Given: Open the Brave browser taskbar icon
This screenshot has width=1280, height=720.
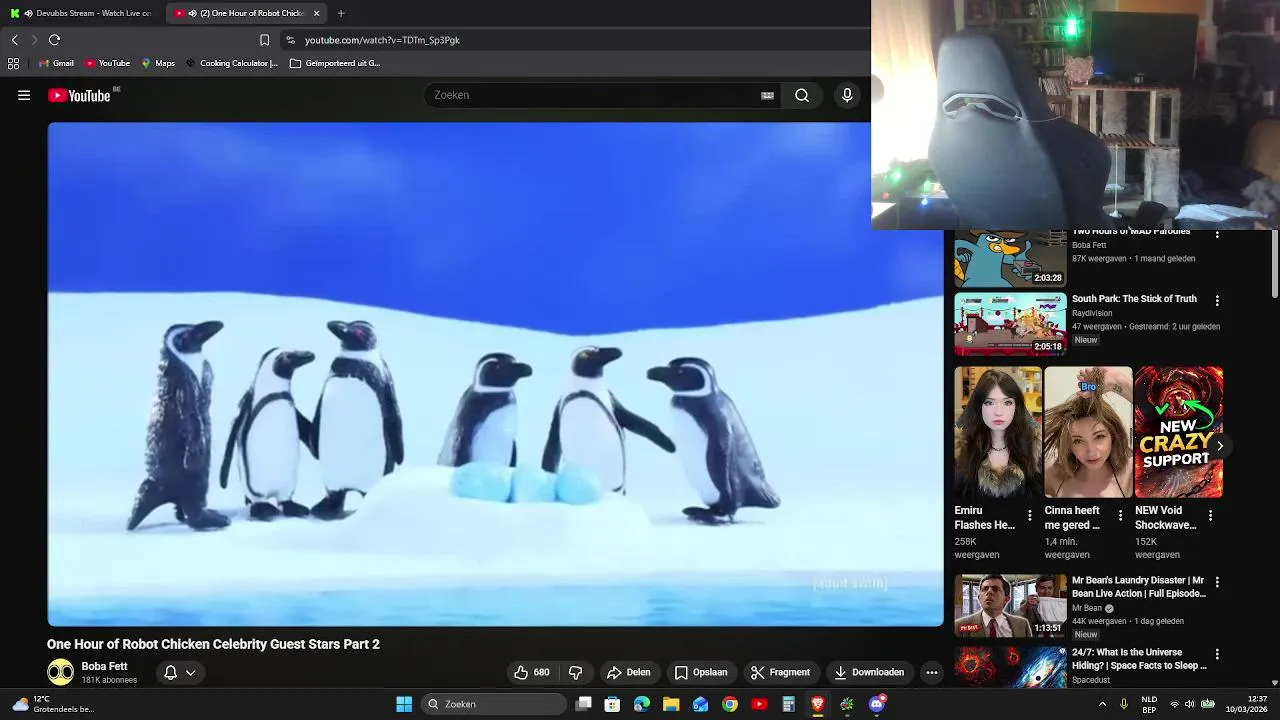Looking at the screenshot, I should pos(818,704).
